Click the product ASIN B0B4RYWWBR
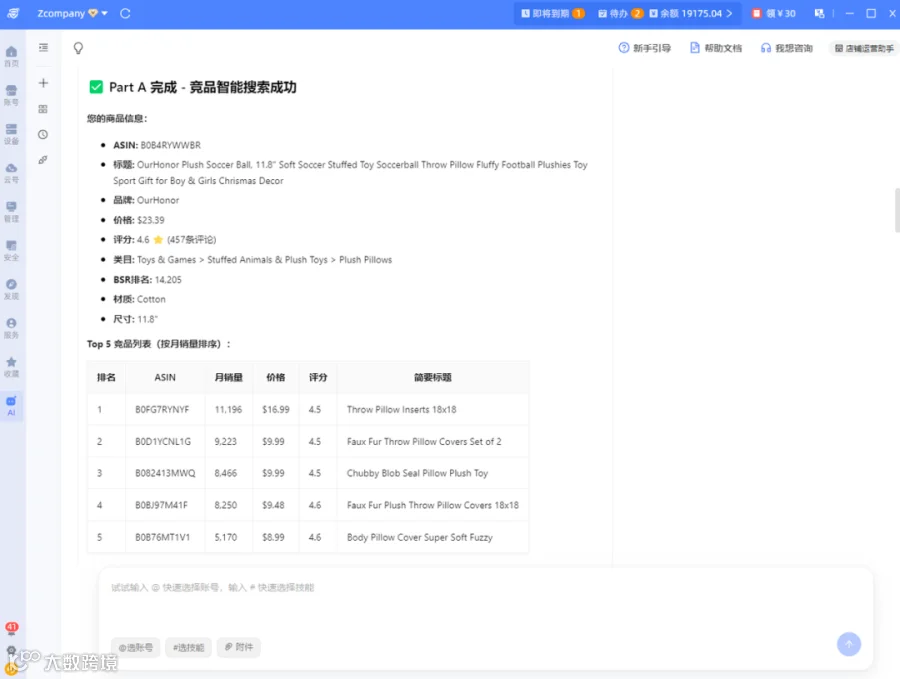The width and height of the screenshot is (900, 679). [x=170, y=145]
